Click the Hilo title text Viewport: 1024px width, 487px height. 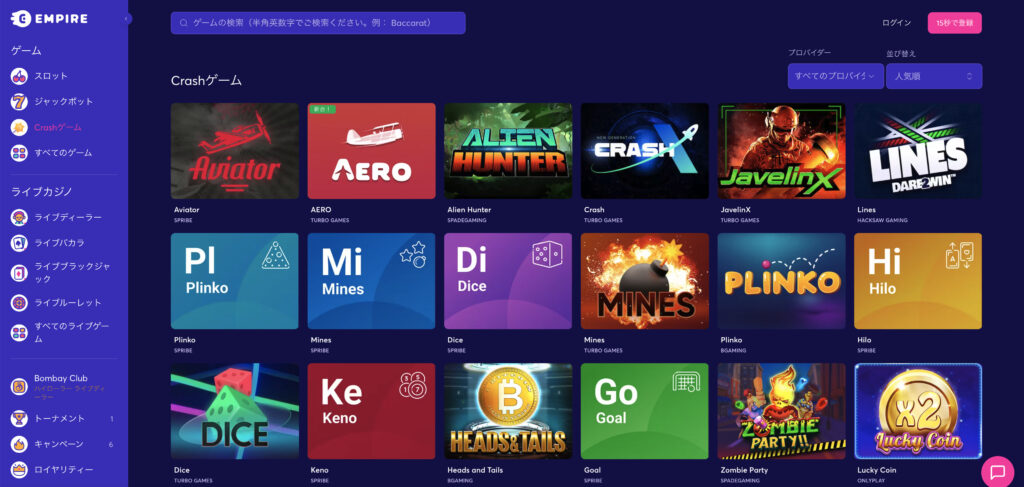(864, 340)
